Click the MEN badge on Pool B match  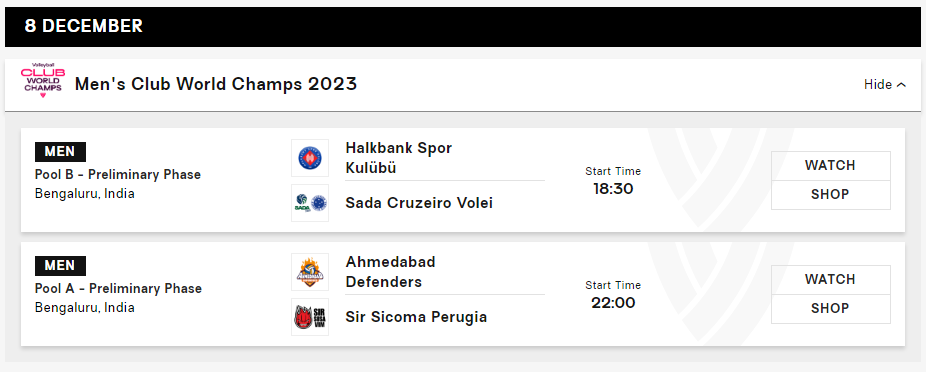click(60, 152)
